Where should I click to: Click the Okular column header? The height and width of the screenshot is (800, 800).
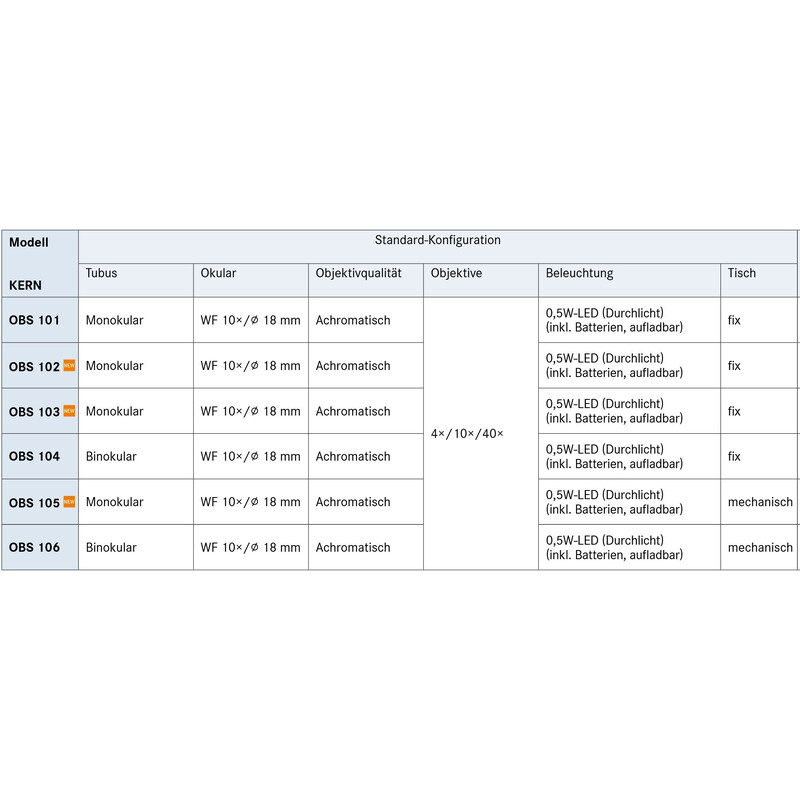(218, 273)
